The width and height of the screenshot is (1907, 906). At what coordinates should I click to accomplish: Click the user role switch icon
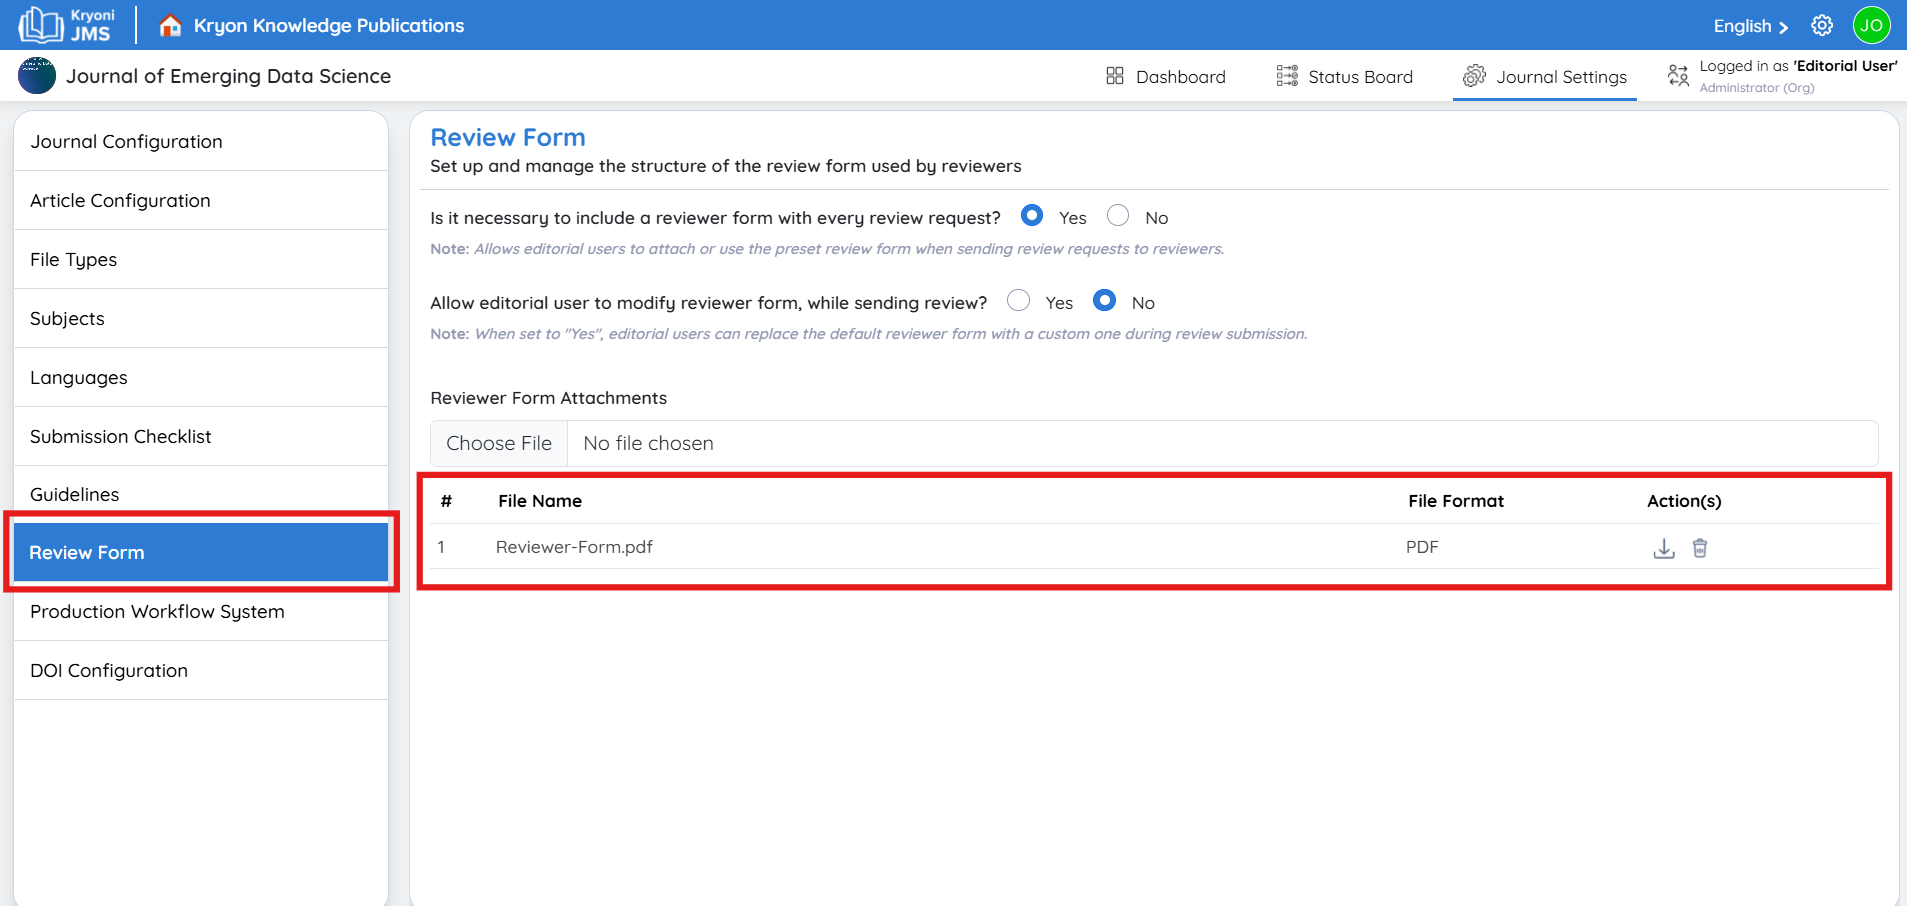coord(1678,76)
